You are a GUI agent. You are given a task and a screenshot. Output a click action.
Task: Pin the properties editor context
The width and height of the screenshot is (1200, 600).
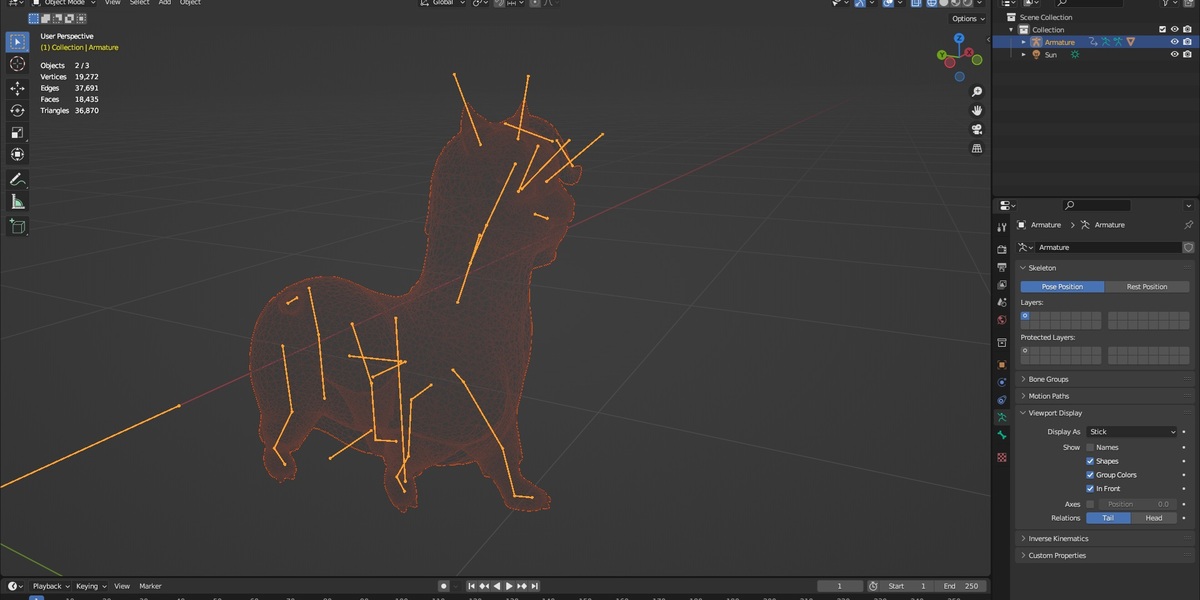[x=1188, y=225]
